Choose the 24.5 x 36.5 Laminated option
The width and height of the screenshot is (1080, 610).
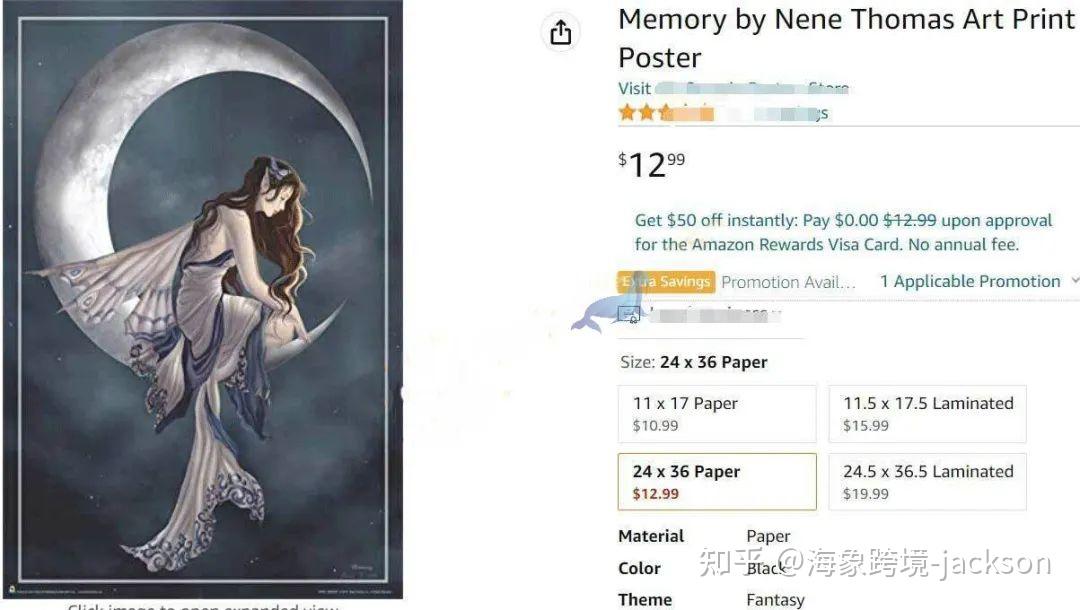927,482
